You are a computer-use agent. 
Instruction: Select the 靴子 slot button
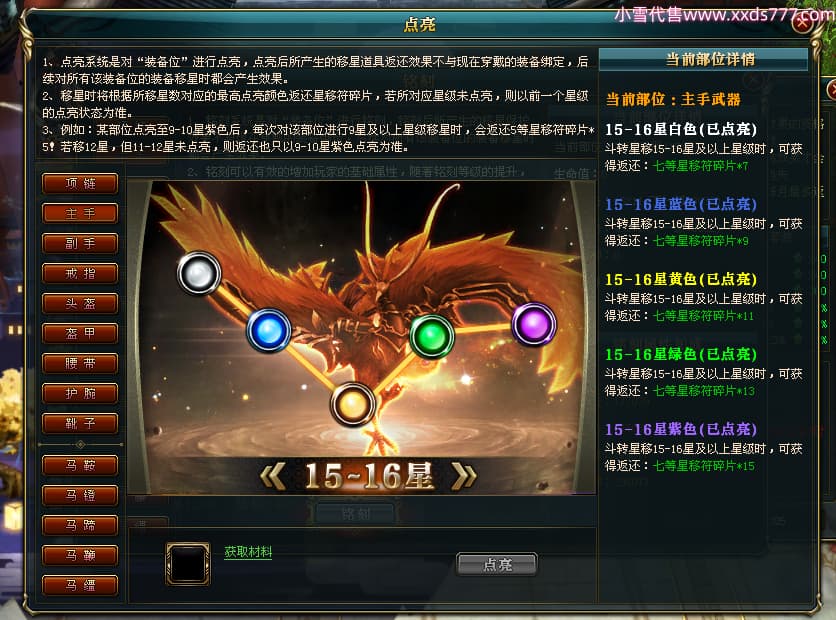pyautogui.click(x=80, y=423)
